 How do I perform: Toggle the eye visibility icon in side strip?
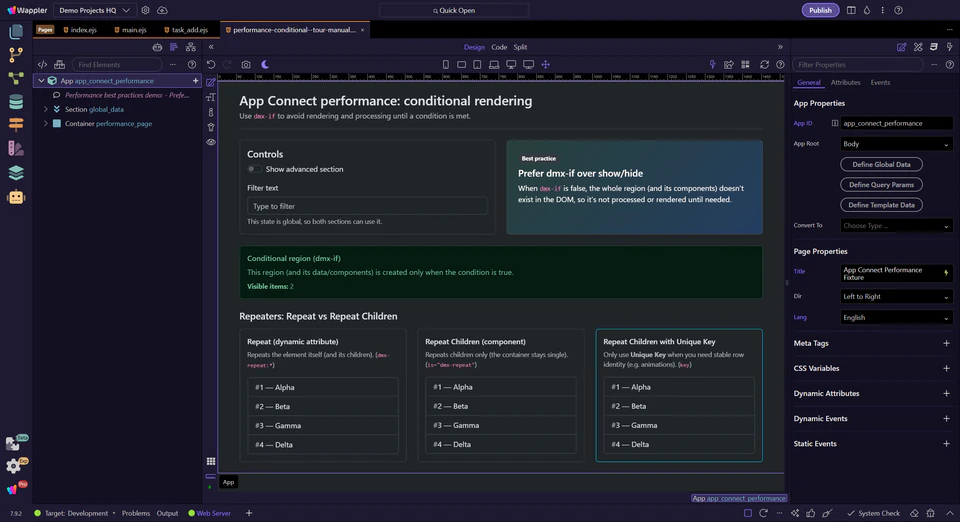pyautogui.click(x=211, y=142)
